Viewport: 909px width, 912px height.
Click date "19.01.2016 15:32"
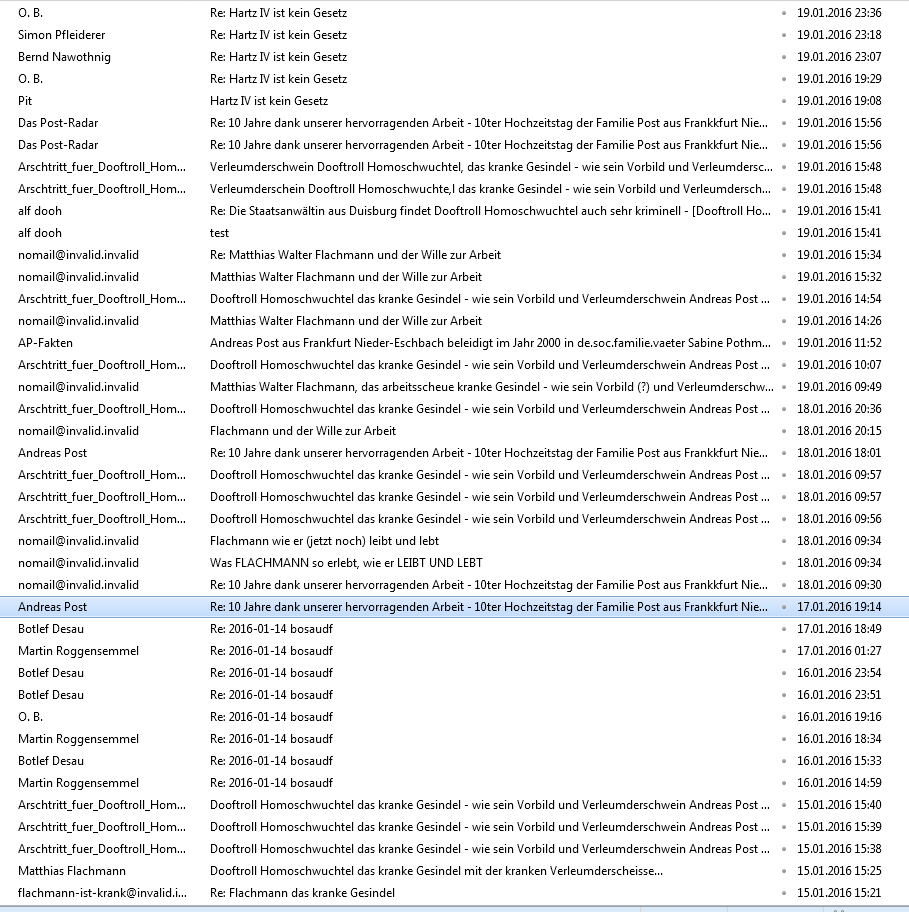[839, 277]
